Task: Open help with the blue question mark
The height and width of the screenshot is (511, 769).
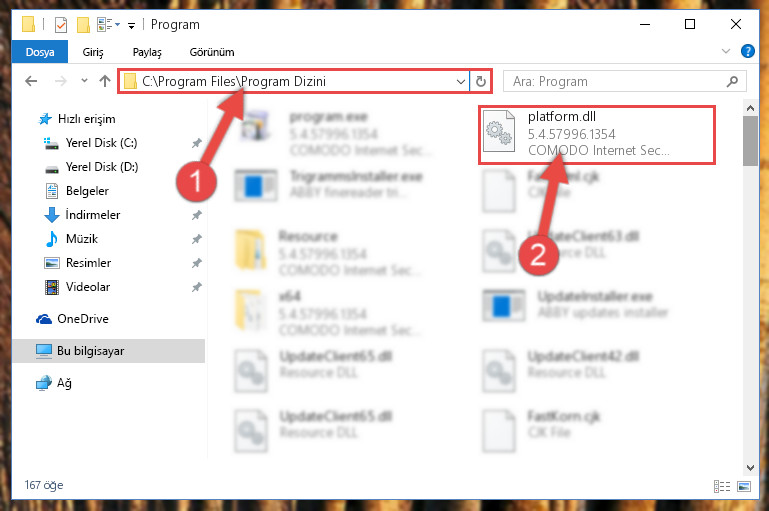Action: 747,51
